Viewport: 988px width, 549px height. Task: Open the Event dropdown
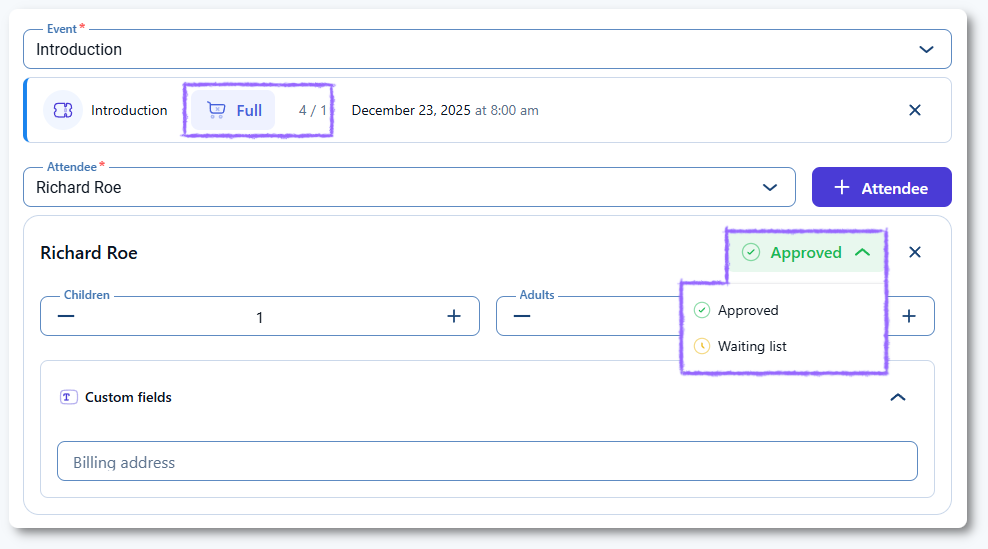[926, 49]
